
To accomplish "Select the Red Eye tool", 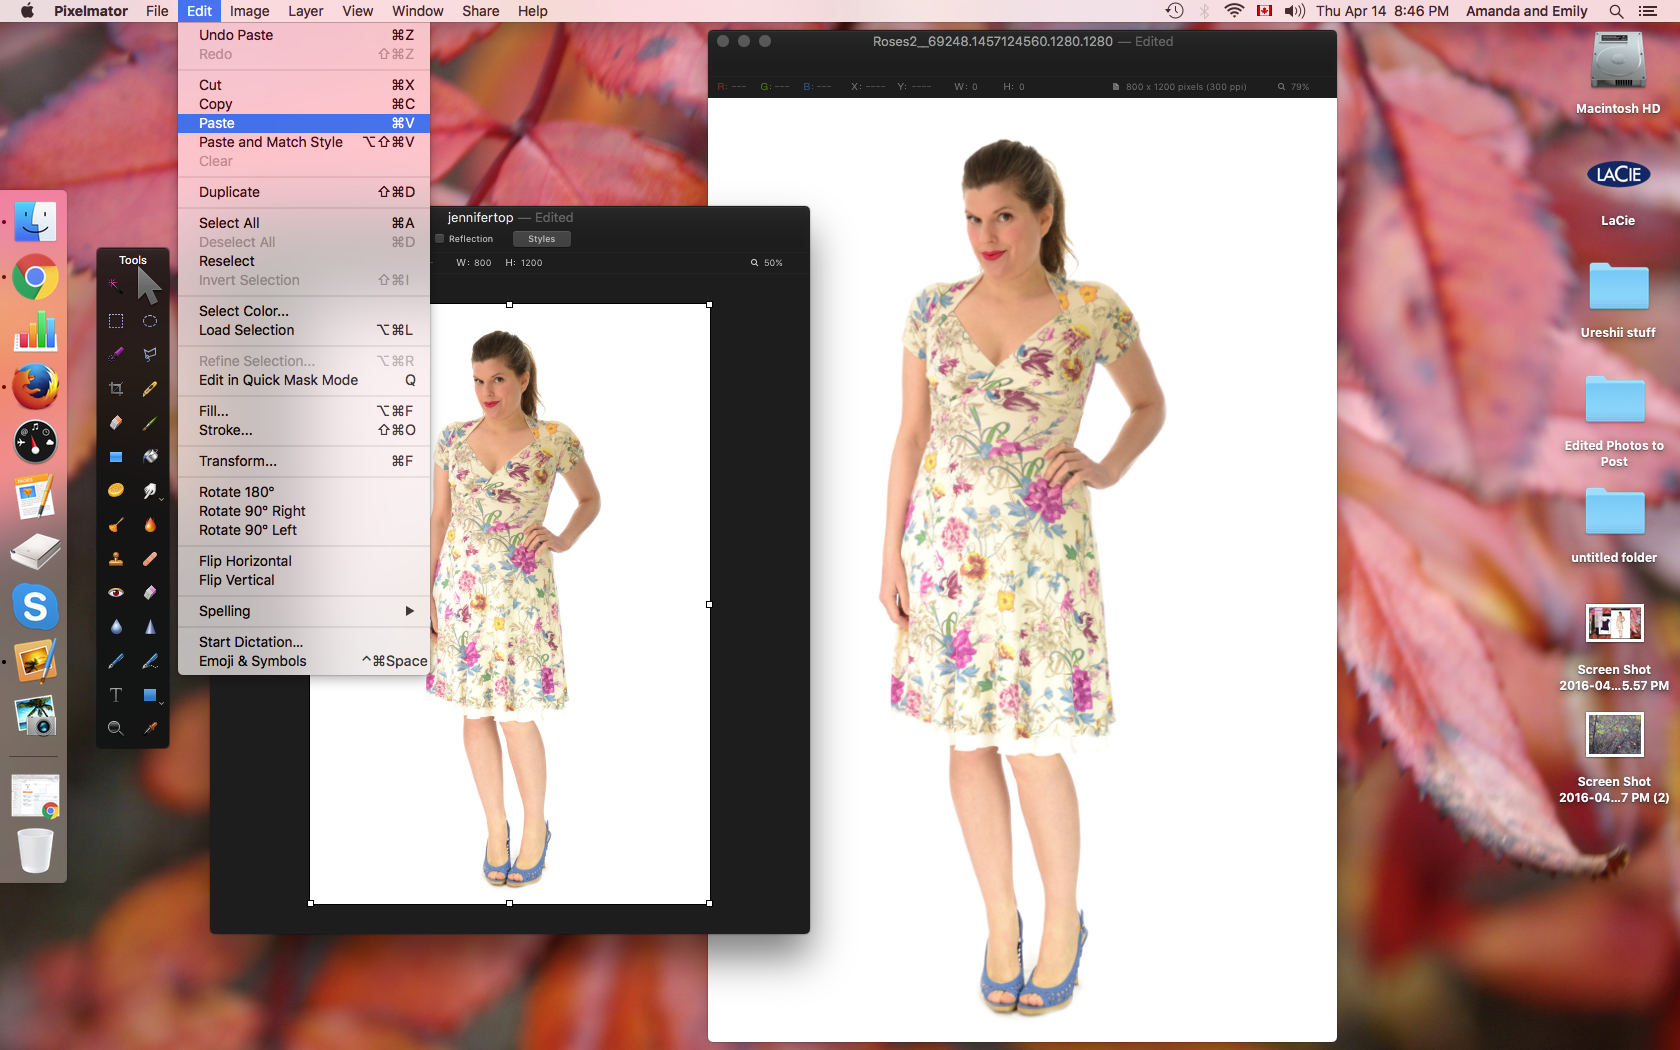I will tap(116, 593).
